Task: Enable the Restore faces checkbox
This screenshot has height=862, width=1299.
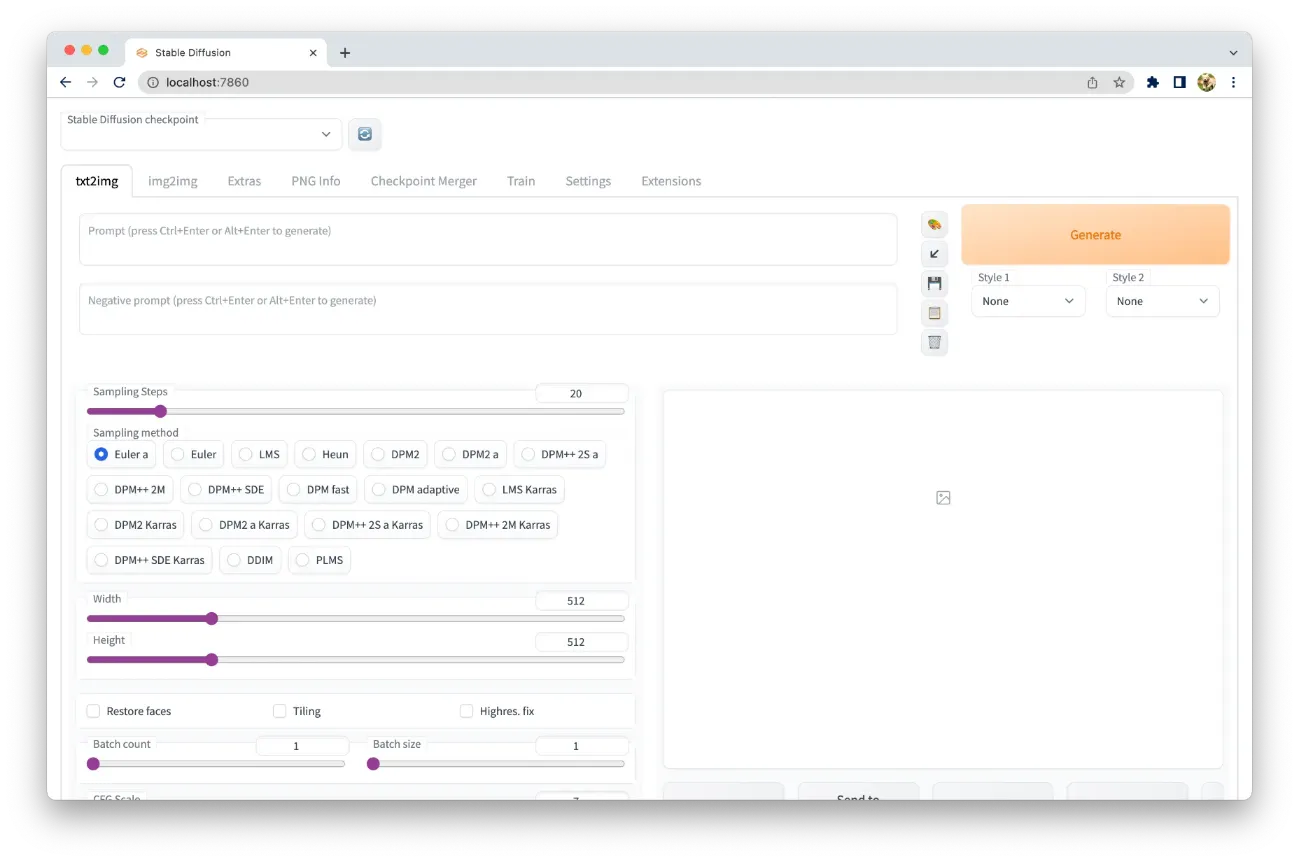Action: pyautogui.click(x=94, y=711)
